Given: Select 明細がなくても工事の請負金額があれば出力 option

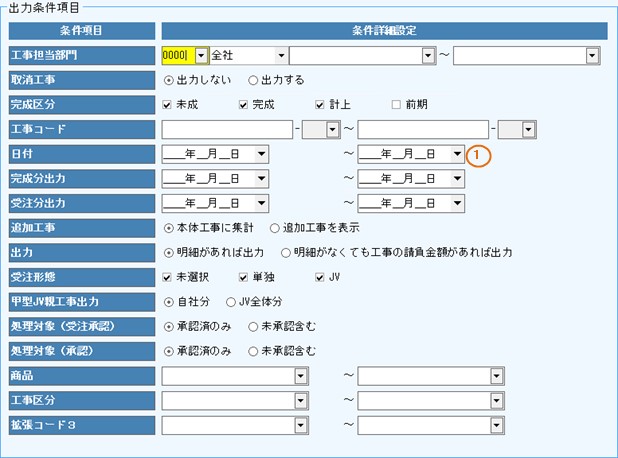Looking at the screenshot, I should (x=287, y=252).
